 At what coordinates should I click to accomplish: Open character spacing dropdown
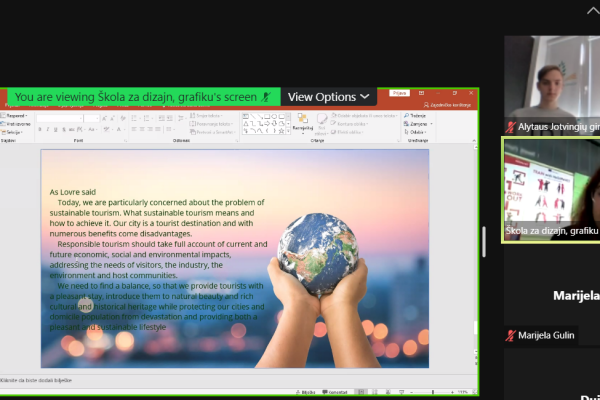pyautogui.click(x=81, y=129)
